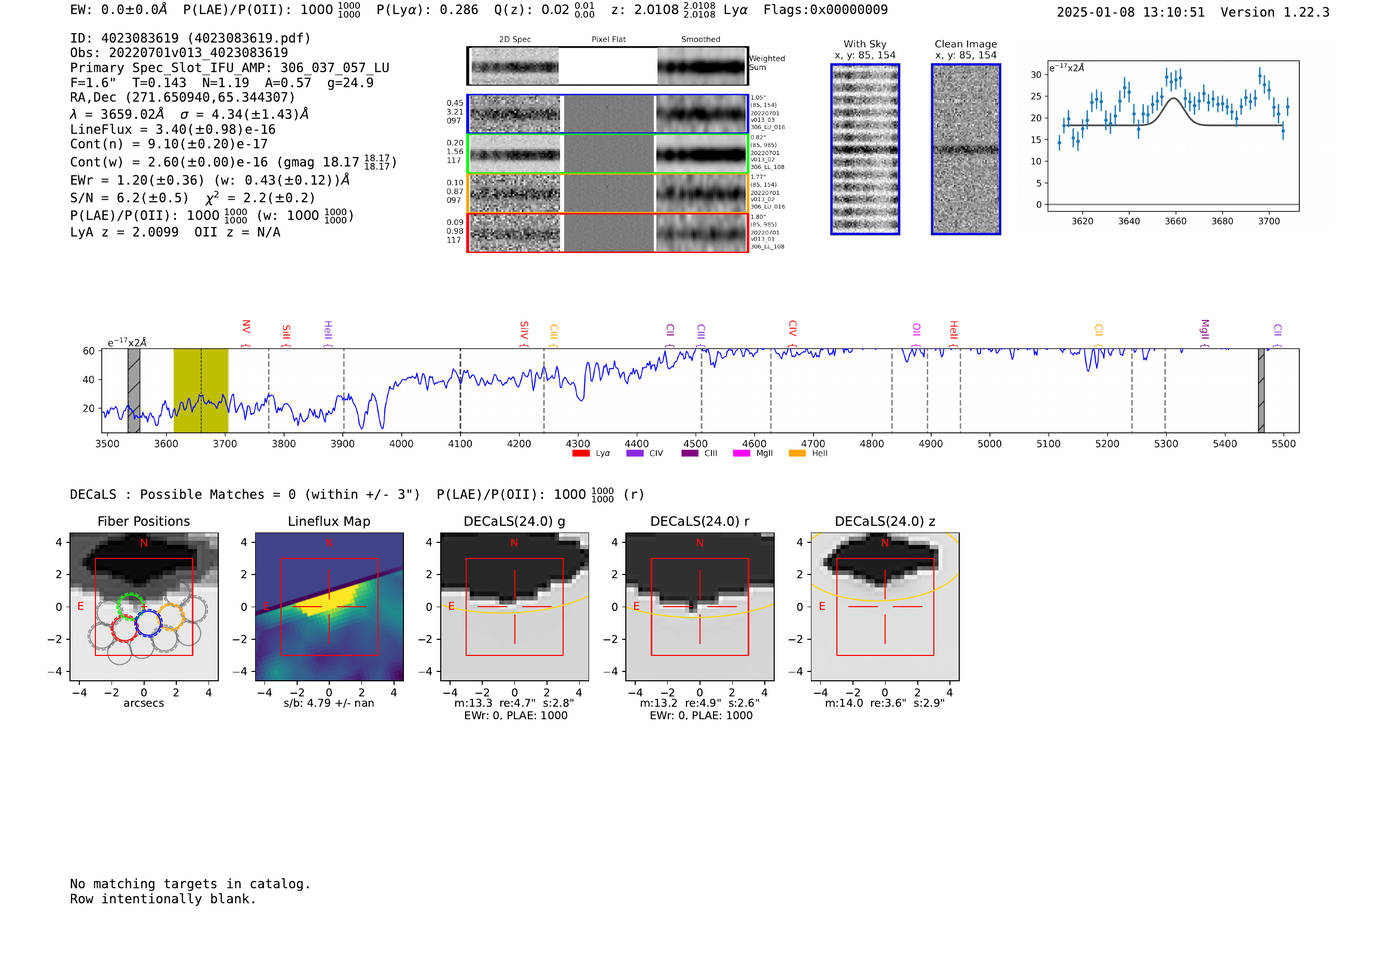The image size is (1400, 953).
Task: Click Primary Spec_Slot_IFU_AMP: 306_037_057_LU text
Action: (230, 68)
